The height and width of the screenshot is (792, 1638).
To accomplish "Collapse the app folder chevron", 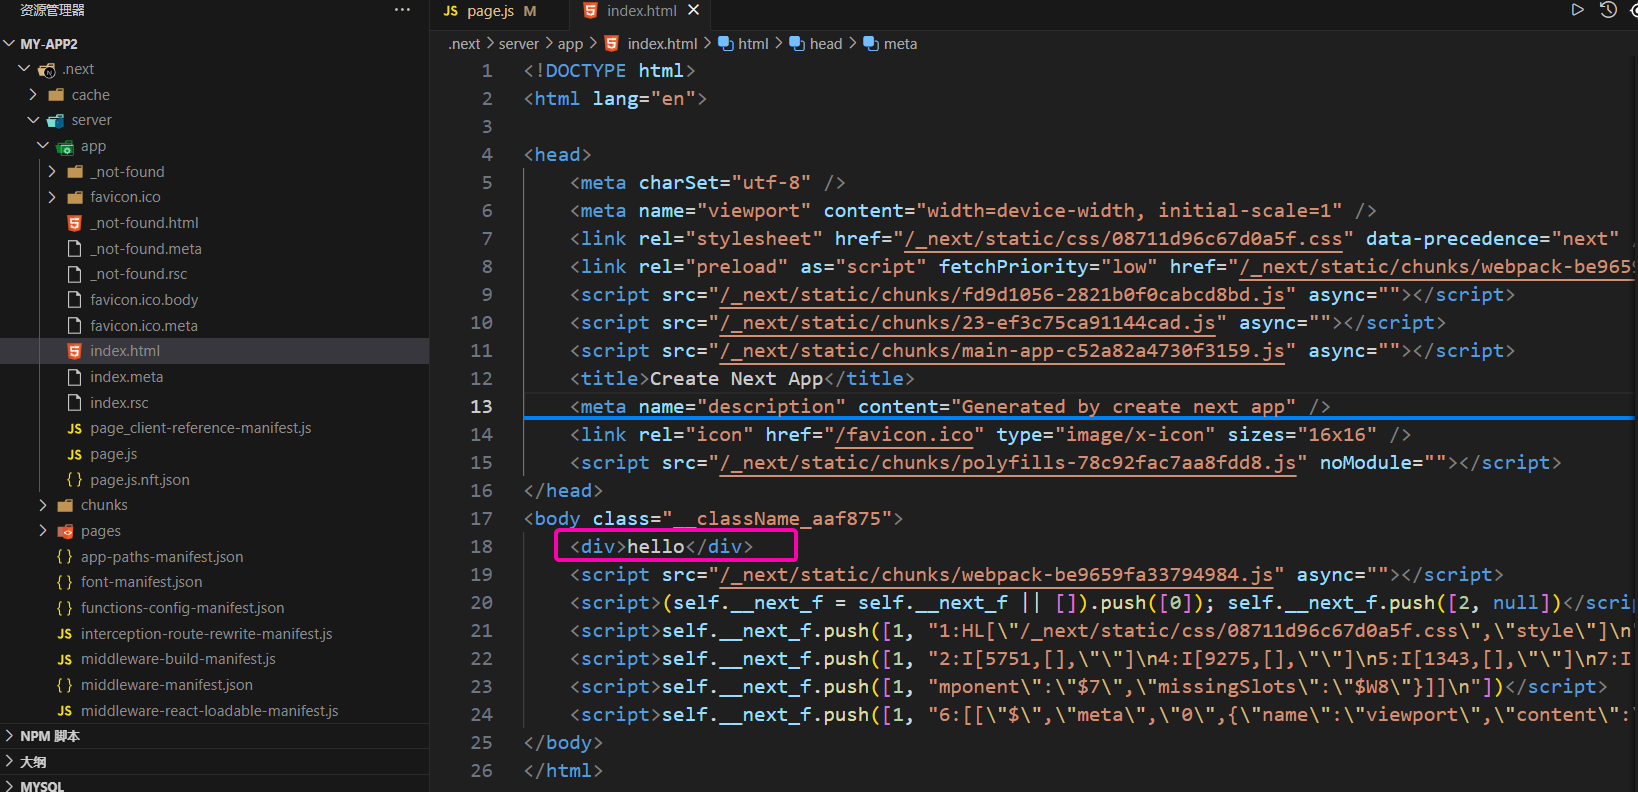I will coord(43,146).
